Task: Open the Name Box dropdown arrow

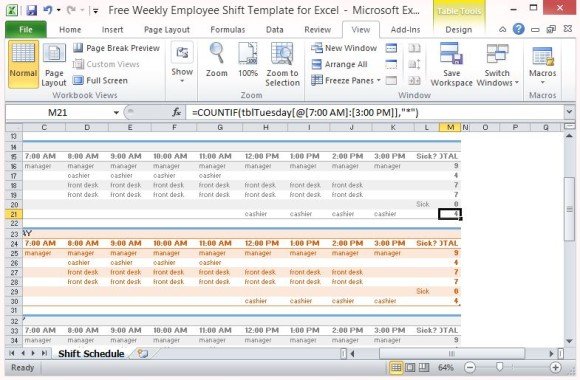Action: 116,112
